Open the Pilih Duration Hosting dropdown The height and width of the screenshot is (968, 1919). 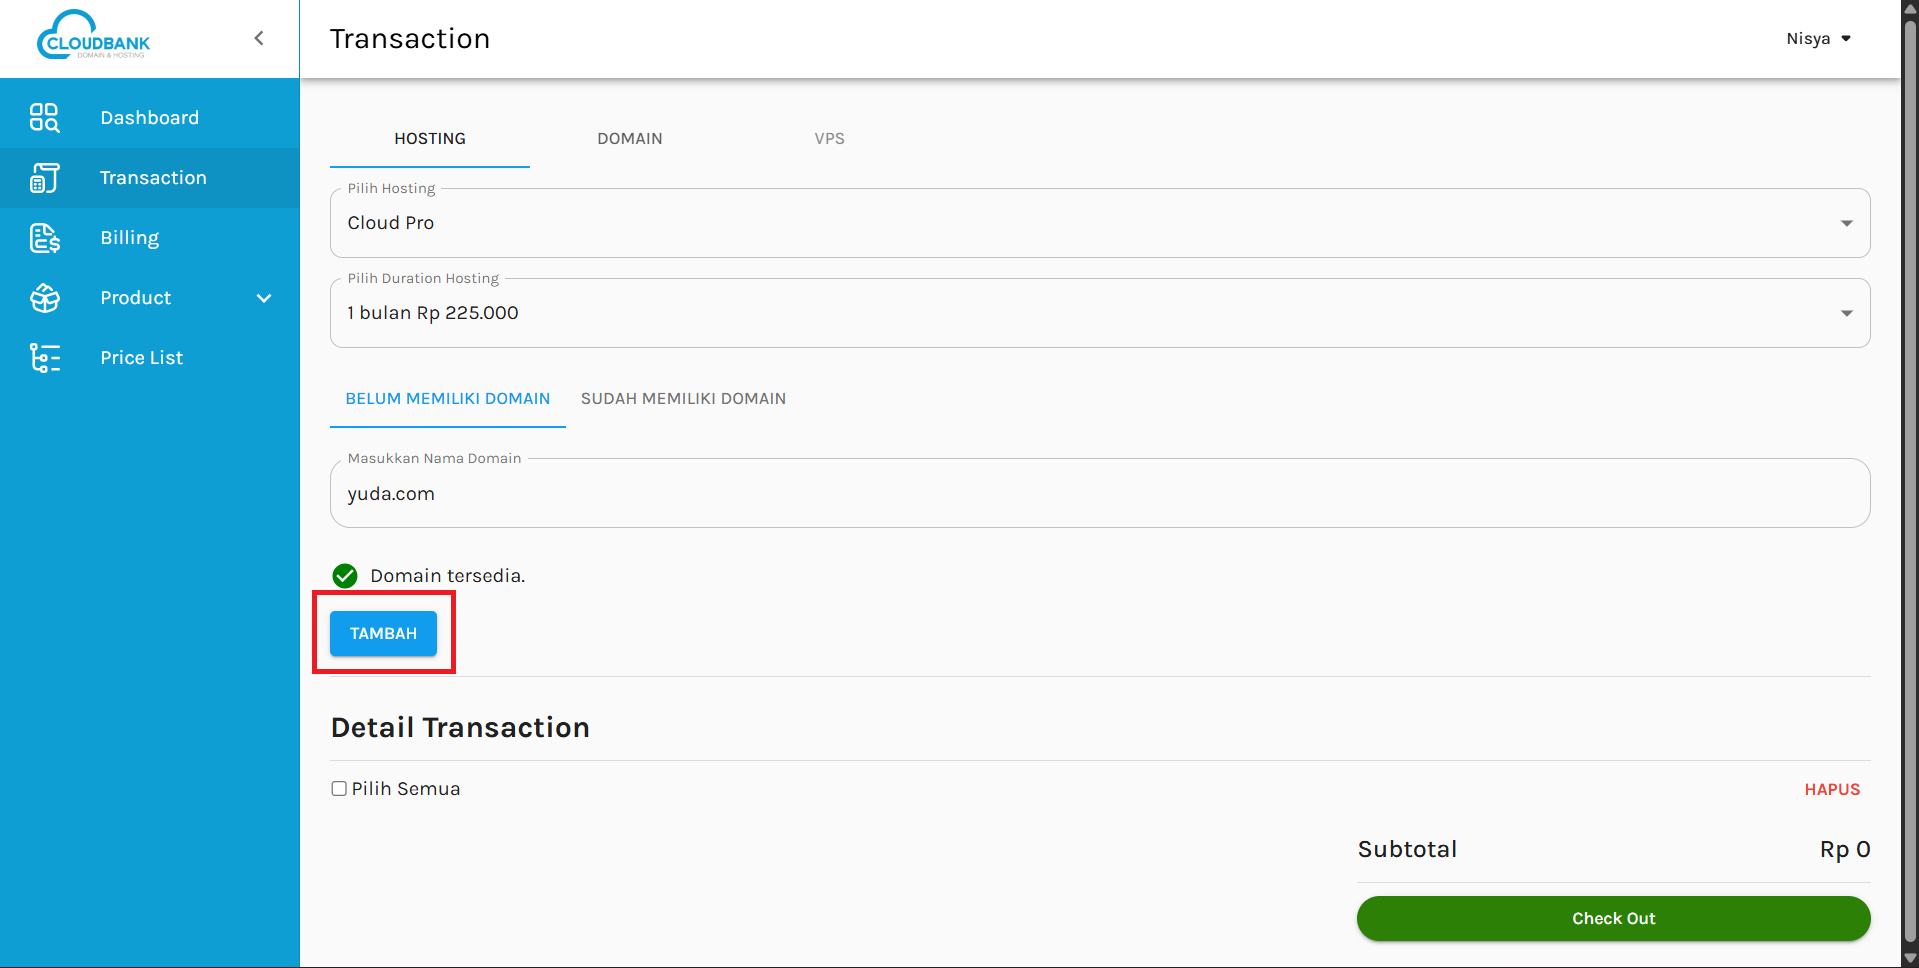1099,313
